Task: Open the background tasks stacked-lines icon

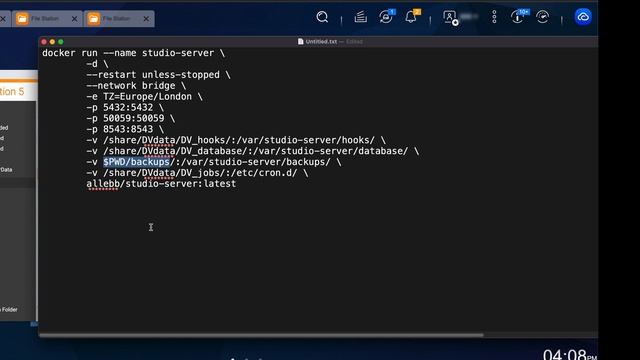Action: click(x=360, y=17)
